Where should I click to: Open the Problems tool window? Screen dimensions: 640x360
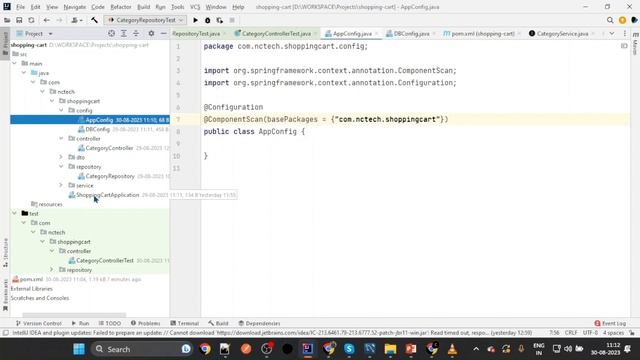145,323
